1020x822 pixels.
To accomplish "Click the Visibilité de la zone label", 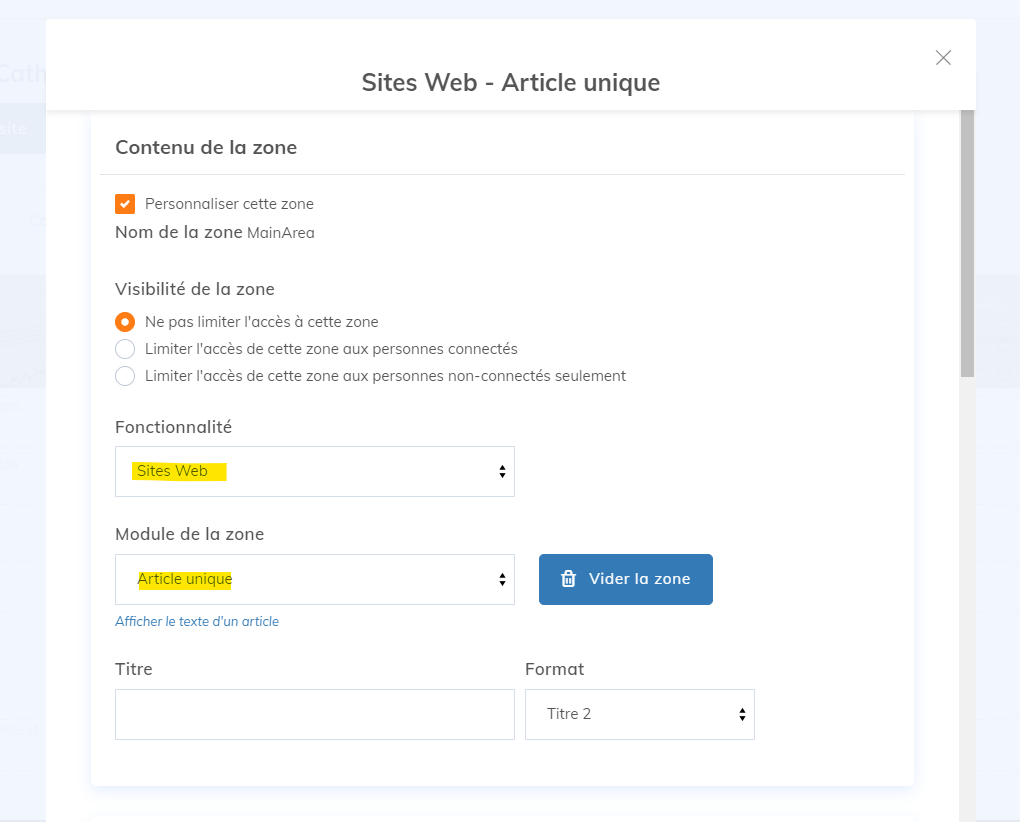I will (195, 289).
